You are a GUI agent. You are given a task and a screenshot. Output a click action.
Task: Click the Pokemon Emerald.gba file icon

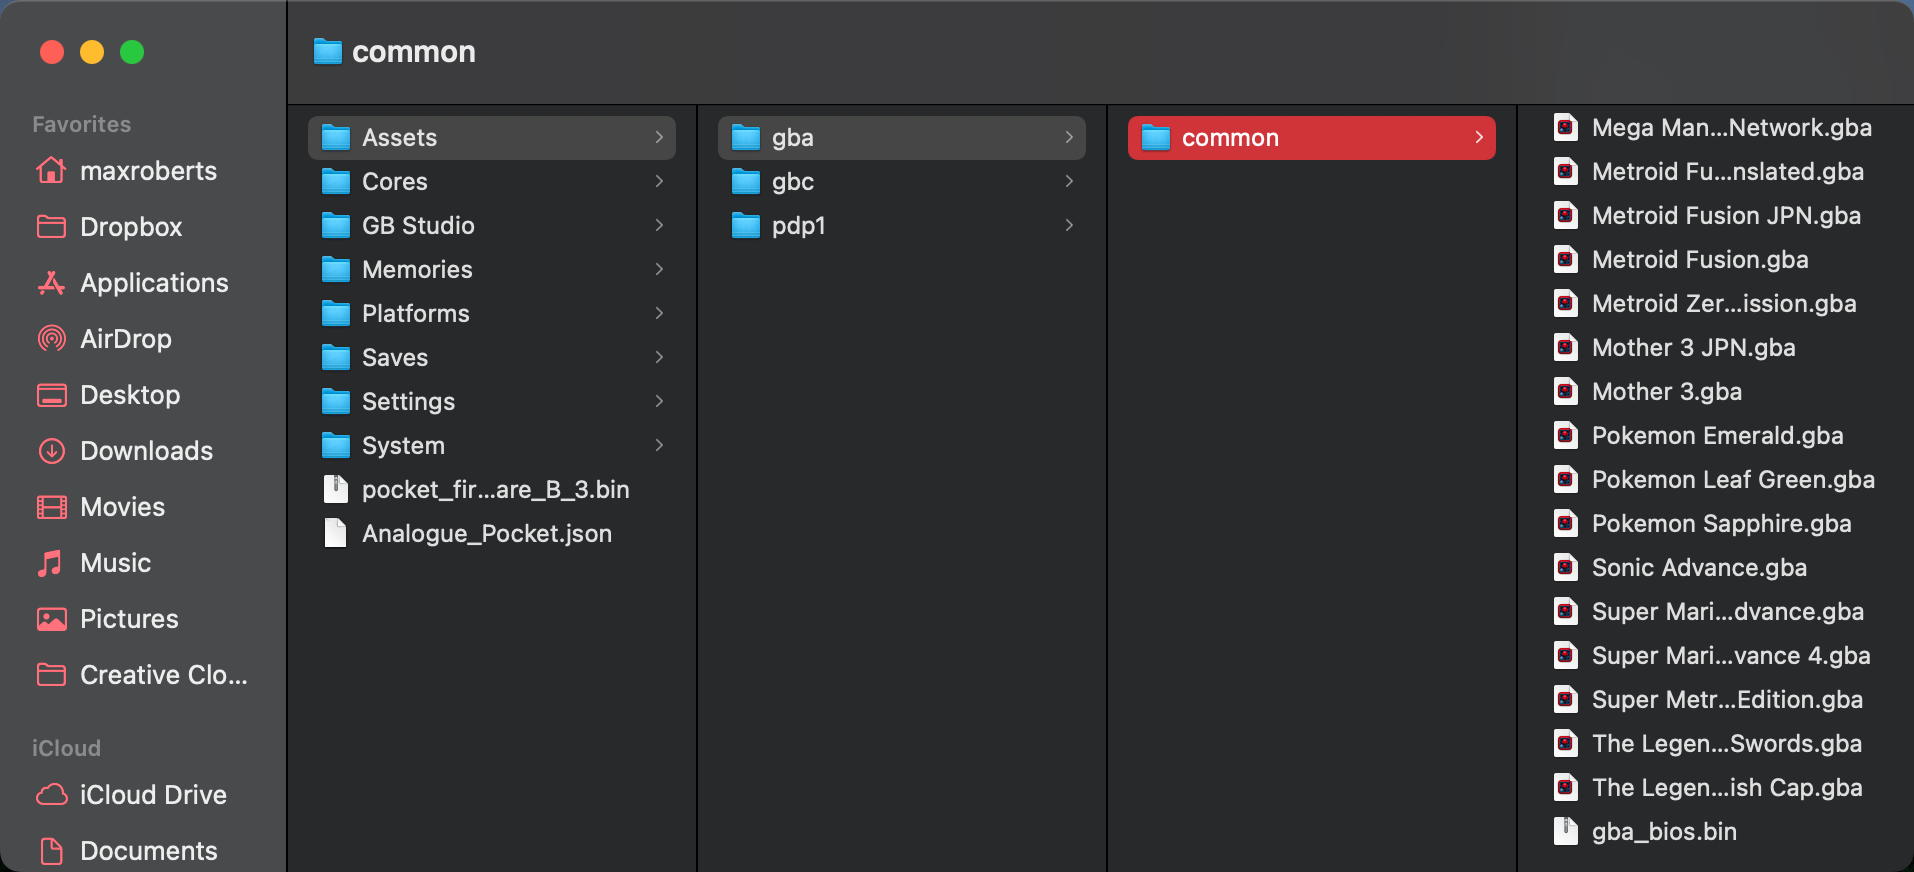coord(1565,436)
